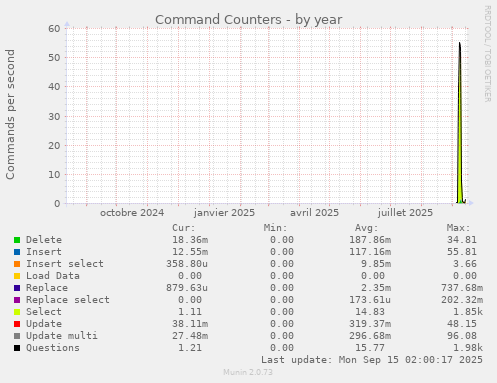
Task: Click Questions max value 1.98k
Action: [468, 348]
